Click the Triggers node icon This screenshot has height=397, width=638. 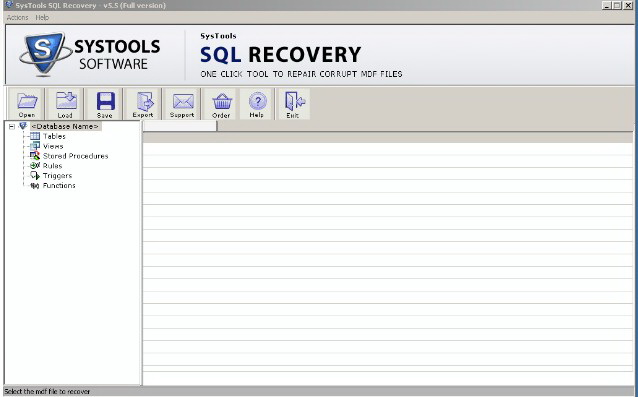pos(35,176)
